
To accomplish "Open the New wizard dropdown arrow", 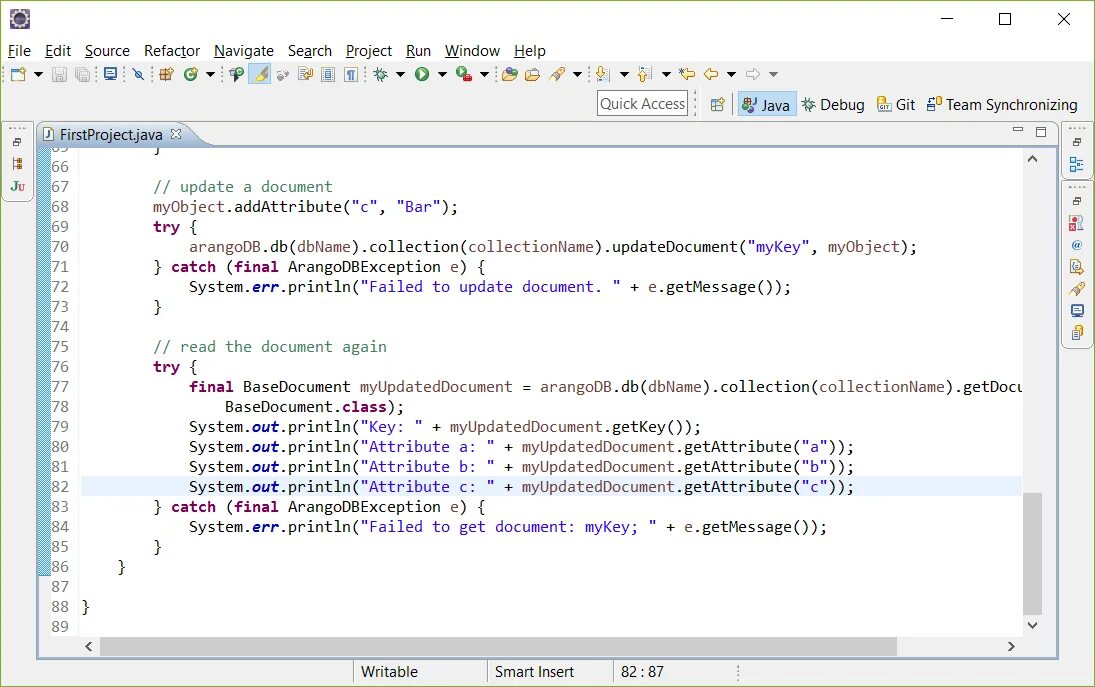I will (x=37, y=74).
